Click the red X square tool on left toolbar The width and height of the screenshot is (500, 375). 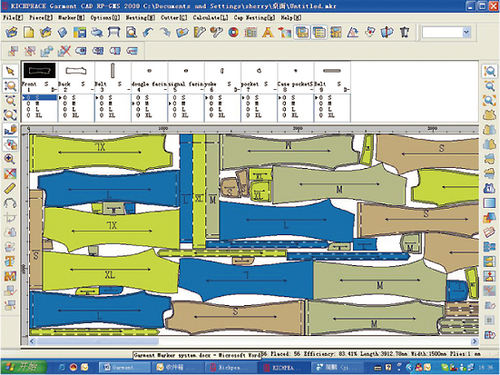10,173
